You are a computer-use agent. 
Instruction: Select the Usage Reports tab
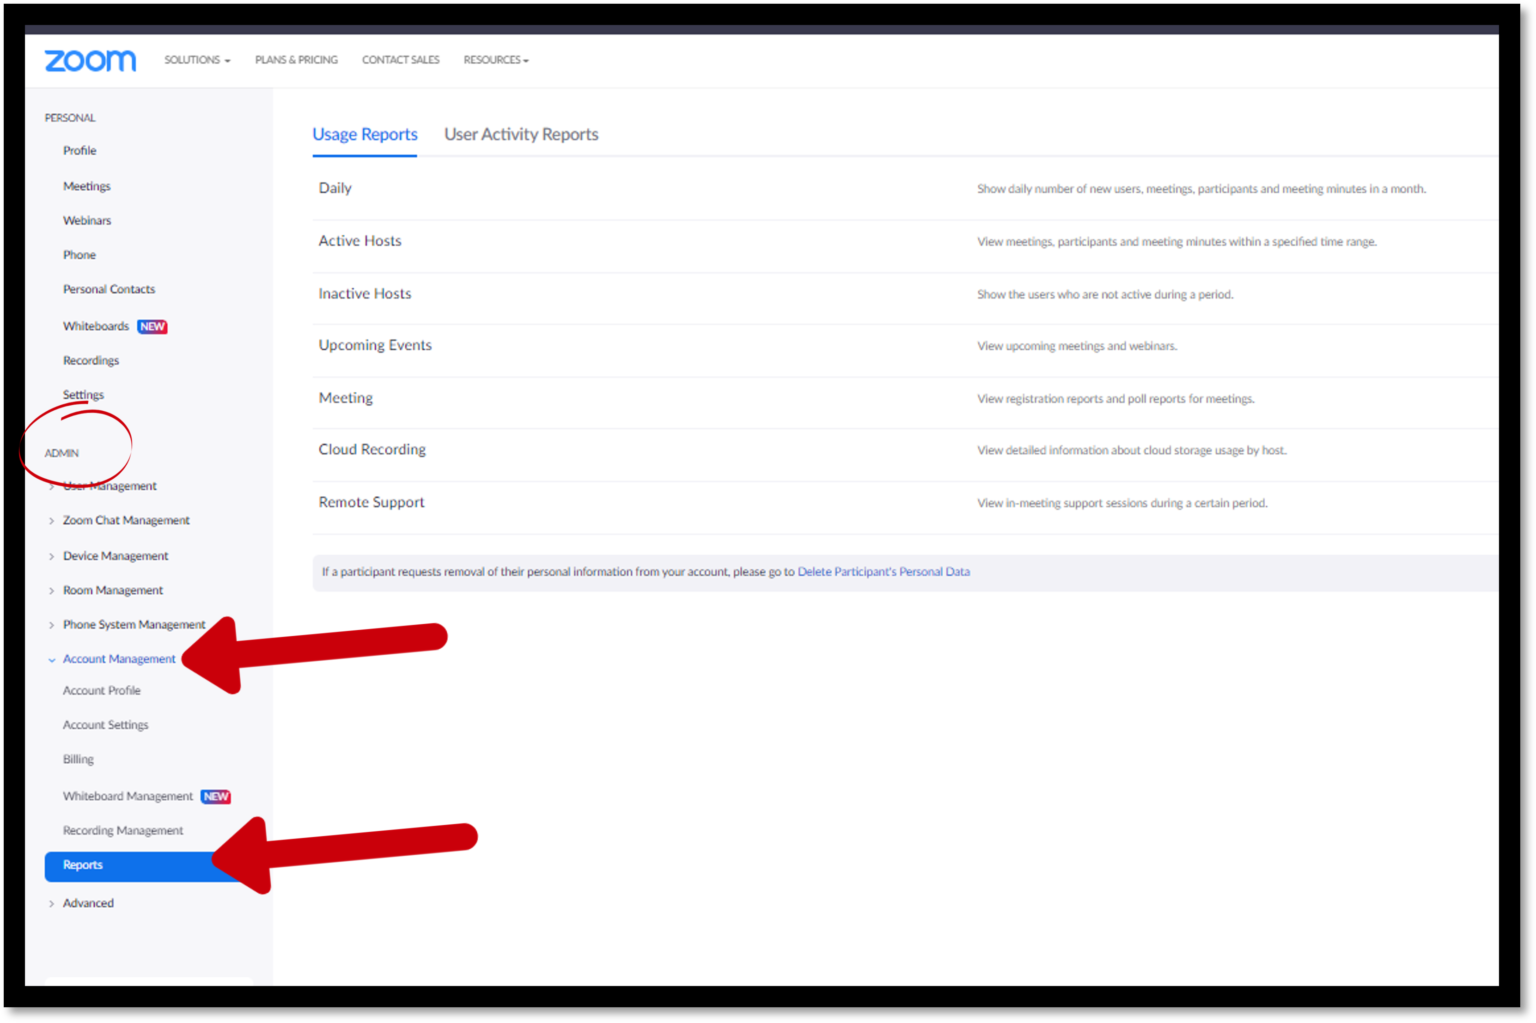(x=364, y=134)
